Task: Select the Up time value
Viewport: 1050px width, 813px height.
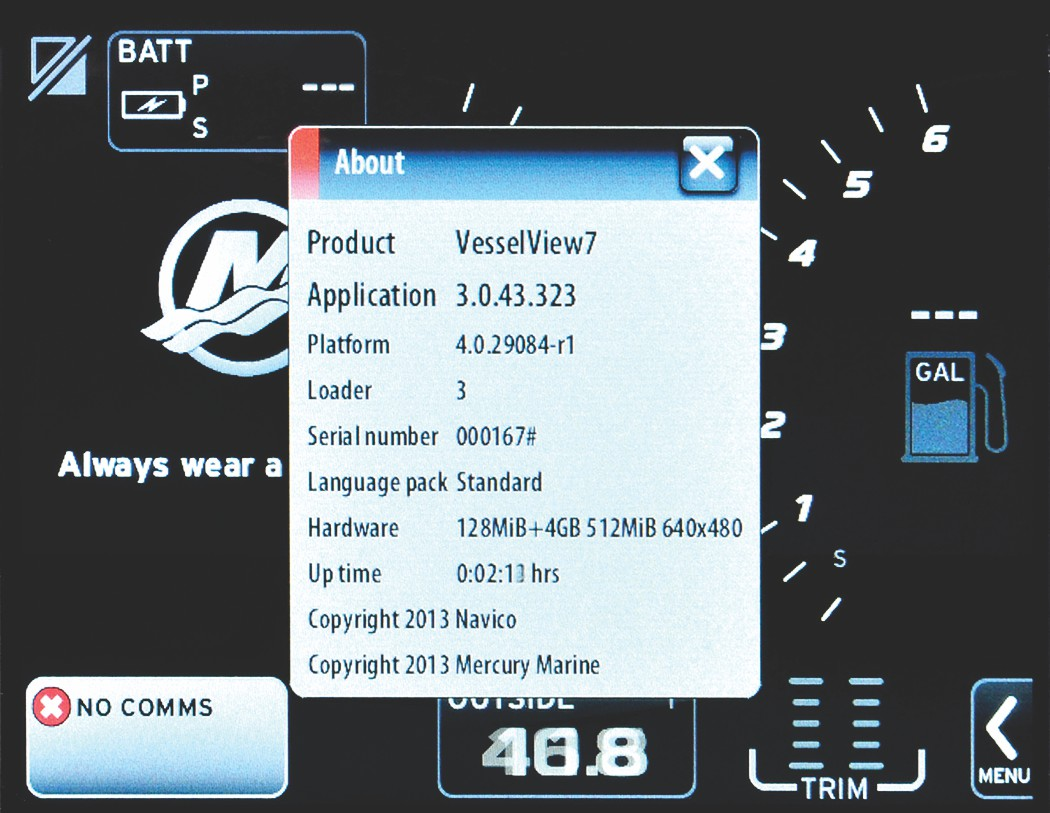Action: click(507, 574)
